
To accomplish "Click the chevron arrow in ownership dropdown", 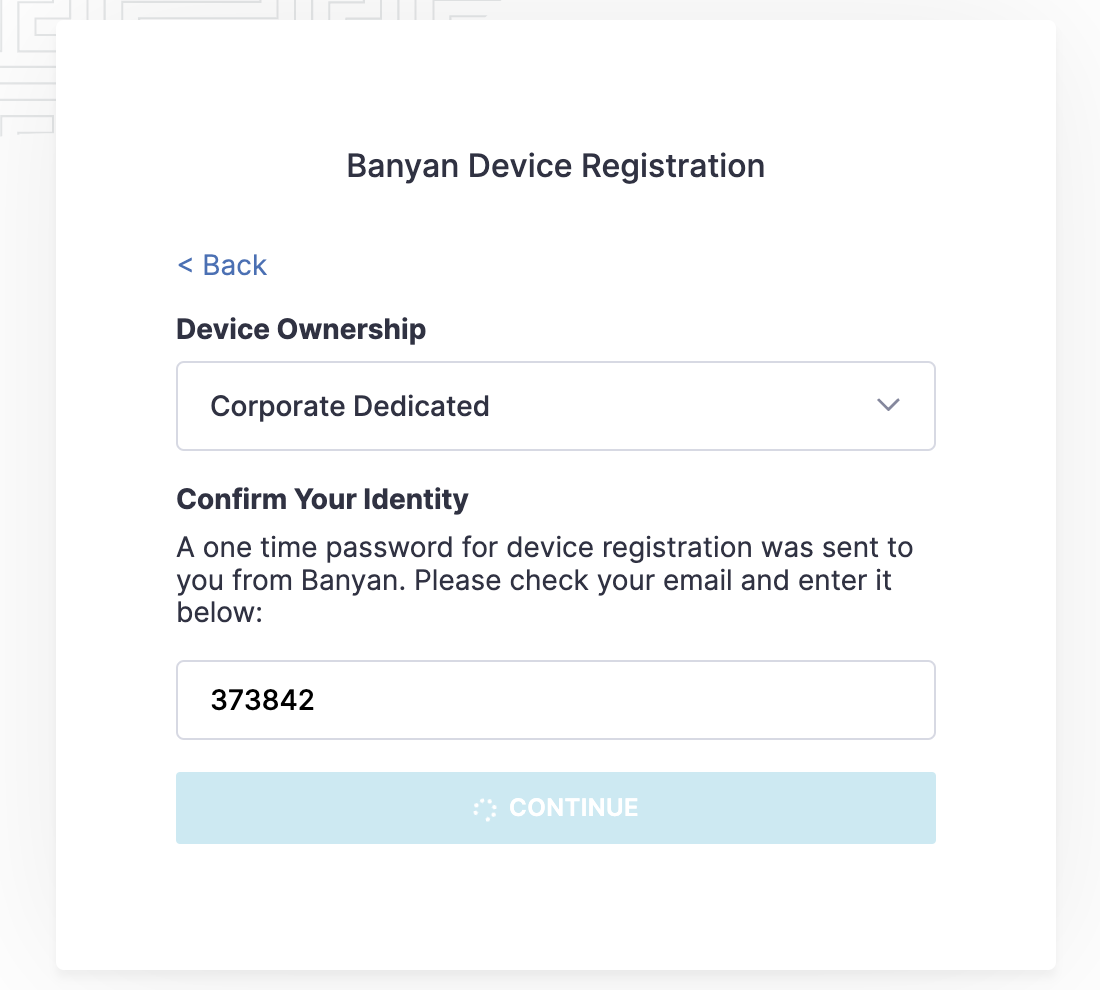I will [x=888, y=405].
